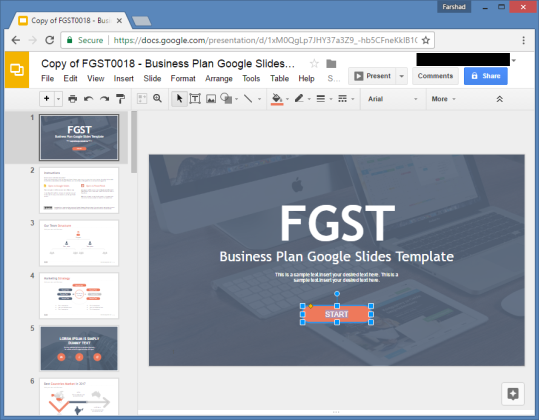The image size is (539, 420).
Task: Click the line color pencil icon
Action: click(x=299, y=99)
